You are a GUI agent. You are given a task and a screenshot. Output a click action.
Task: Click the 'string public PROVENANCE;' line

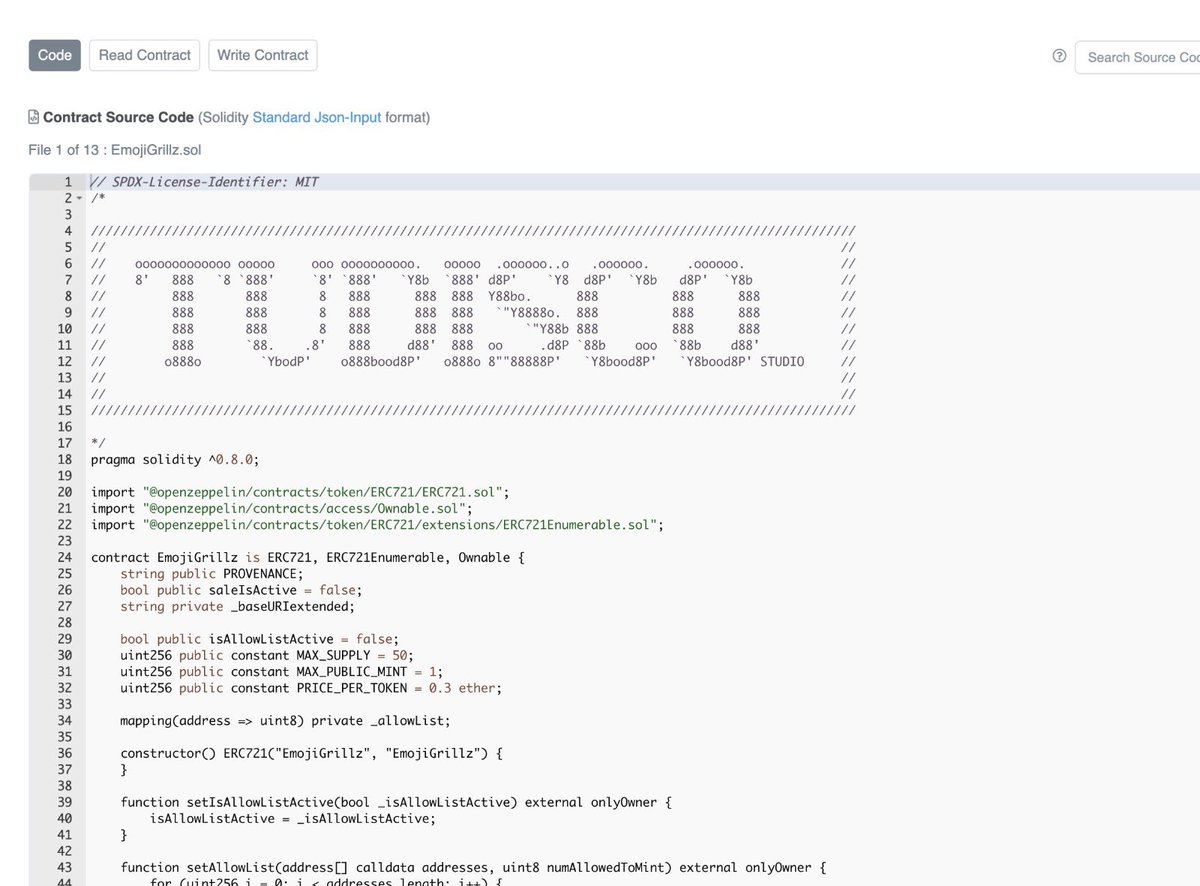(x=210, y=574)
